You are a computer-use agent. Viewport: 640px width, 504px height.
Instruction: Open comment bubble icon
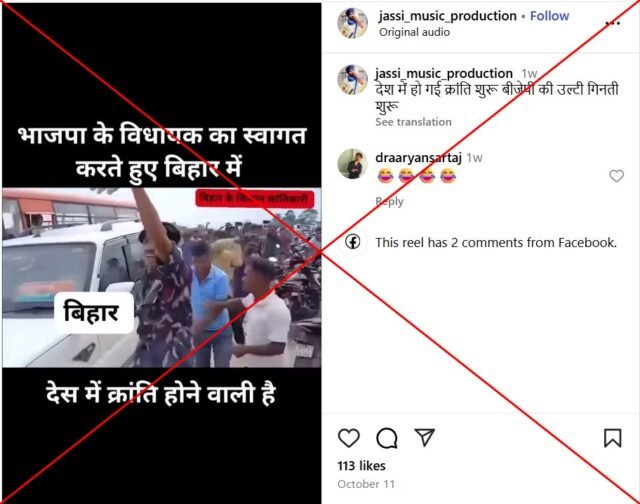387,438
